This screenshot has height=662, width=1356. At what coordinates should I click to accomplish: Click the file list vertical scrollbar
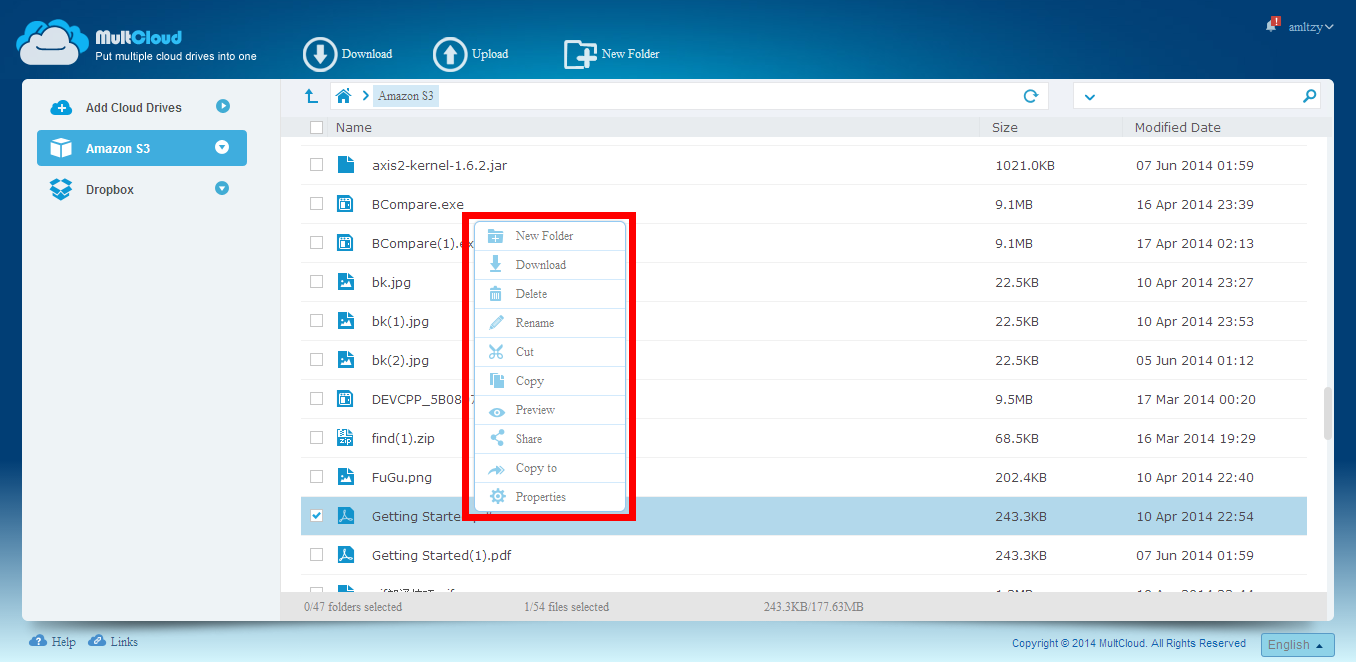[1328, 412]
